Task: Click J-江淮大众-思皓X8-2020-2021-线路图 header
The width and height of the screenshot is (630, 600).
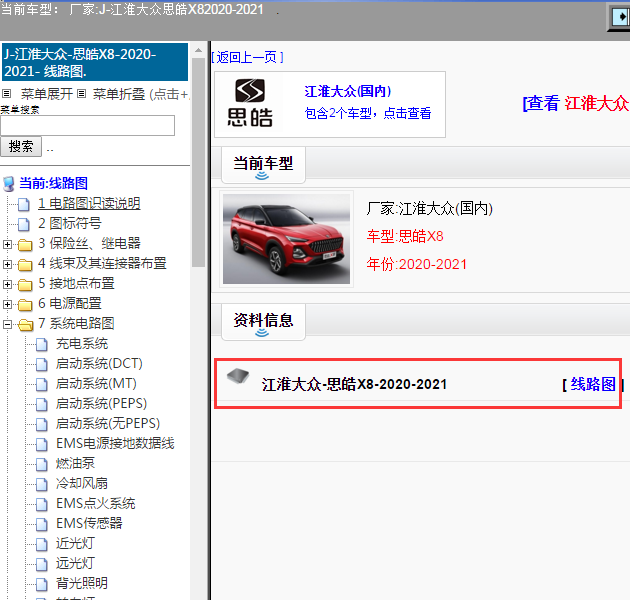Action: (95, 62)
